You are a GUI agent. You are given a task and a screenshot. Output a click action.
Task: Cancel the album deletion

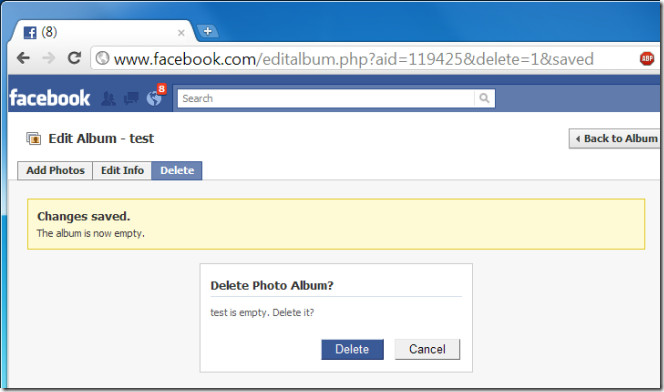click(427, 349)
